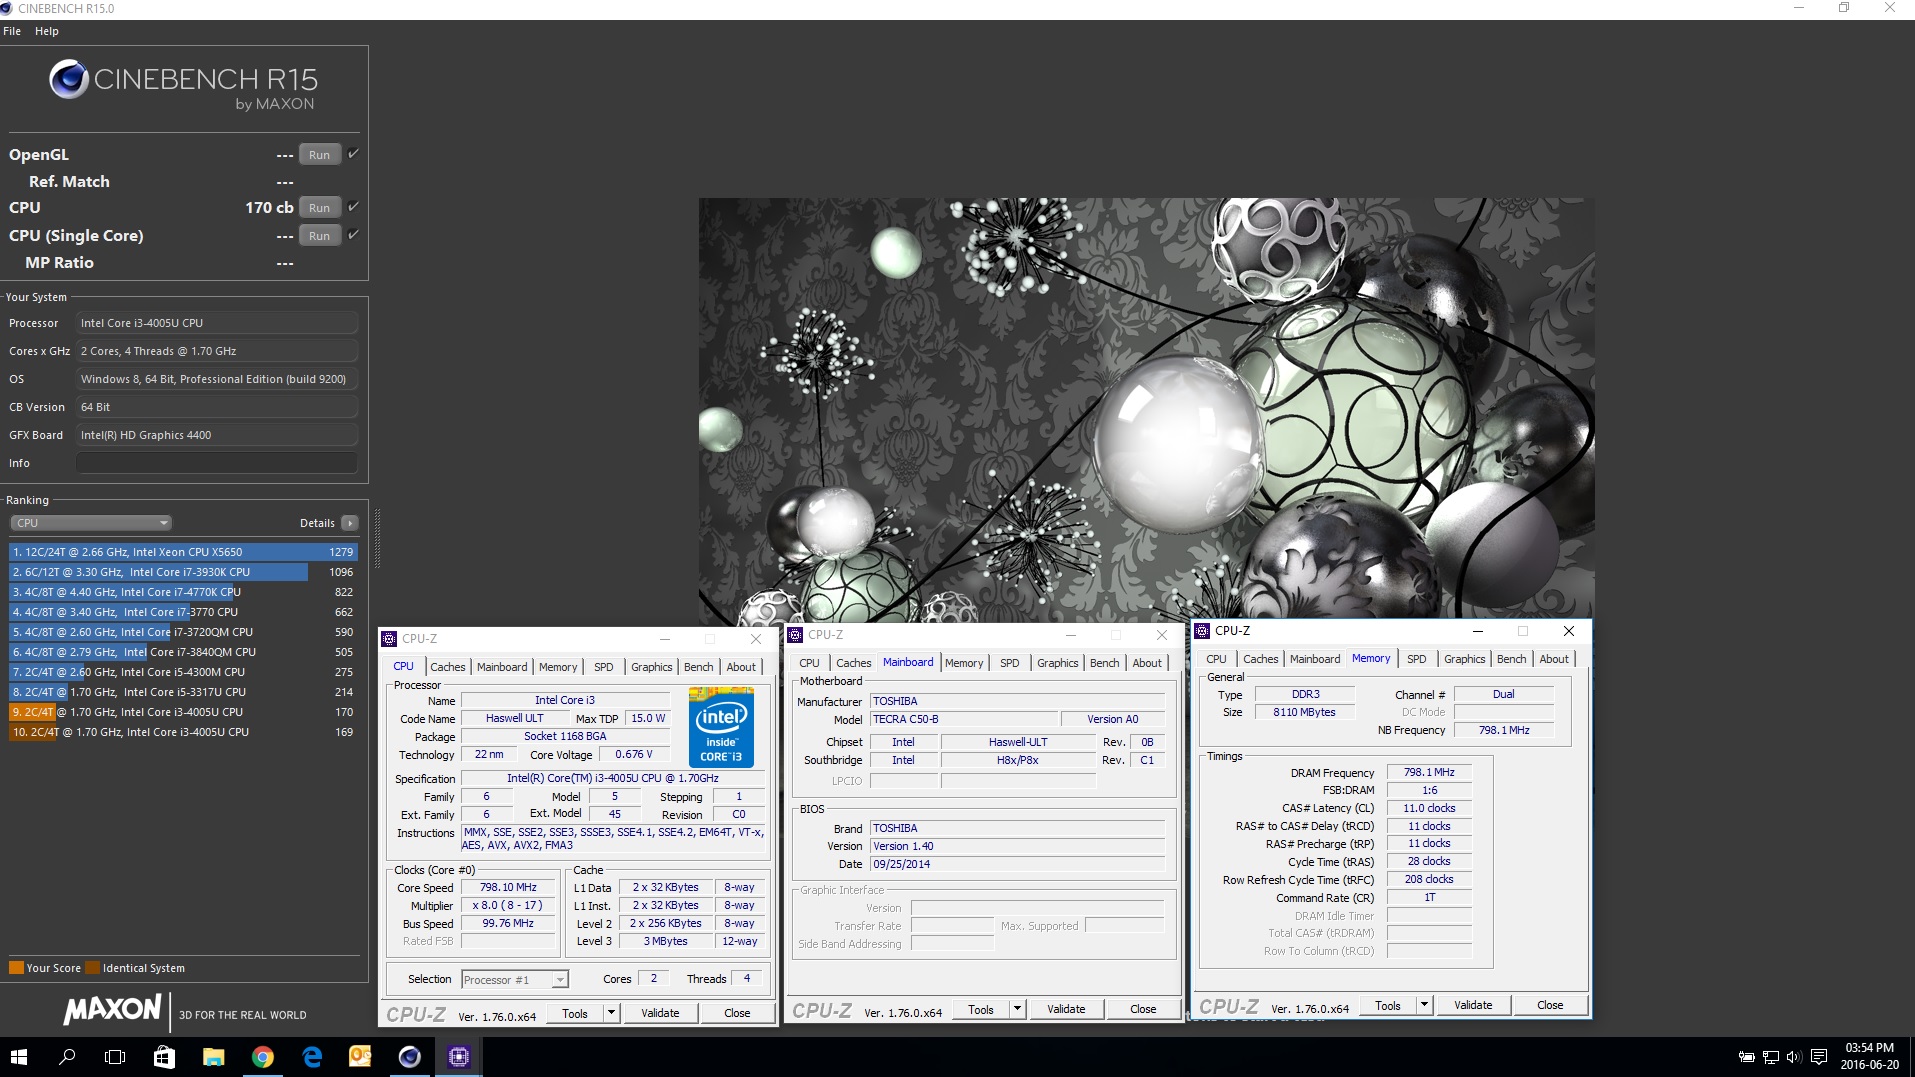The height and width of the screenshot is (1077, 1915).
Task: Expand Tools dropdown in Mainboard window
Action: click(1017, 1009)
